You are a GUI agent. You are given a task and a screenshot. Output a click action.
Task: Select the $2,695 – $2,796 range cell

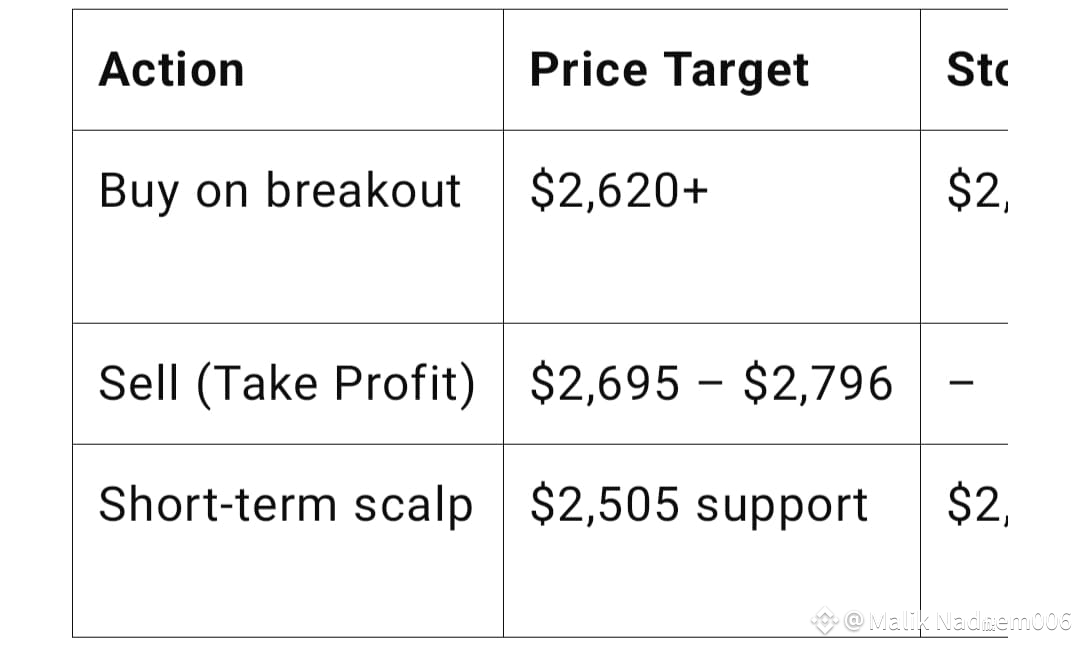pyautogui.click(x=712, y=383)
